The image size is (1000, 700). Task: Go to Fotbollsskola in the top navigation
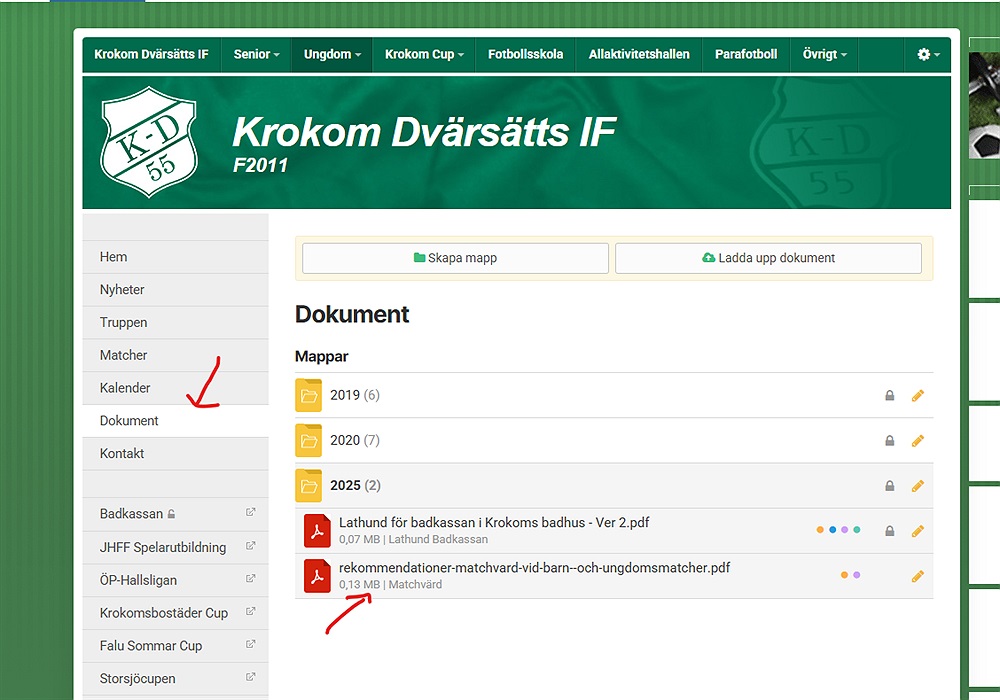526,54
